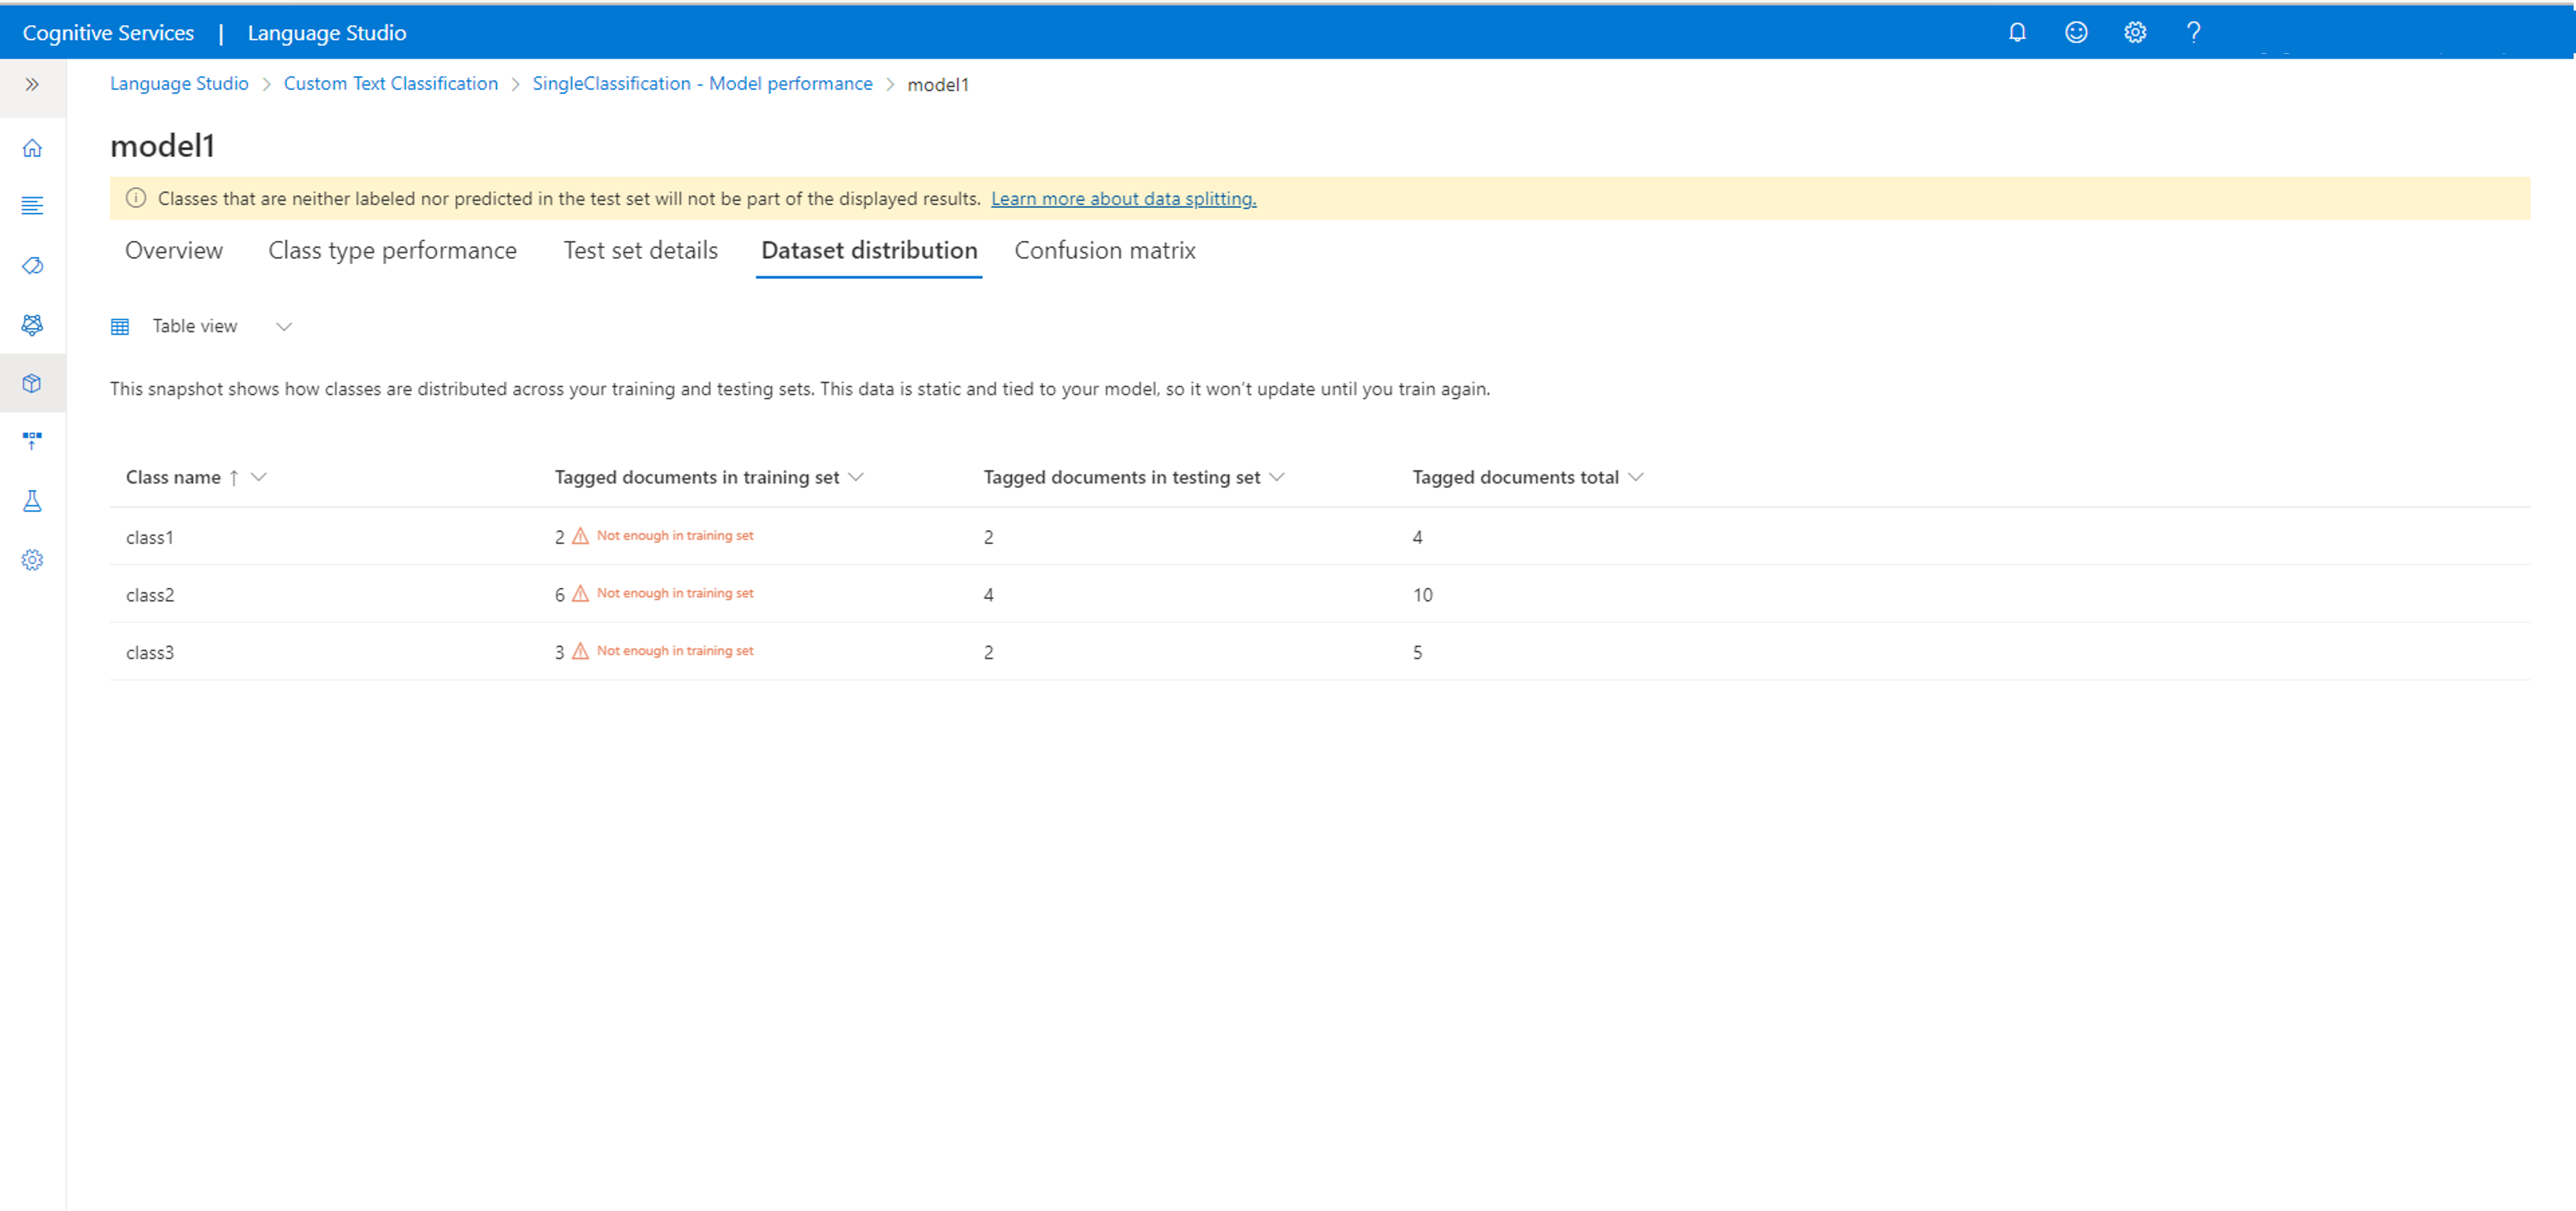Open the notifications bell
This screenshot has height=1211, width=2576.
(x=2017, y=33)
